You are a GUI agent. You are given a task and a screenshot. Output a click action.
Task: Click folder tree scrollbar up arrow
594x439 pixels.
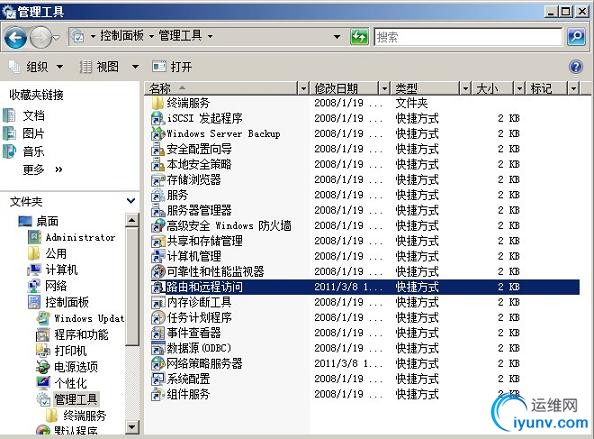point(132,220)
